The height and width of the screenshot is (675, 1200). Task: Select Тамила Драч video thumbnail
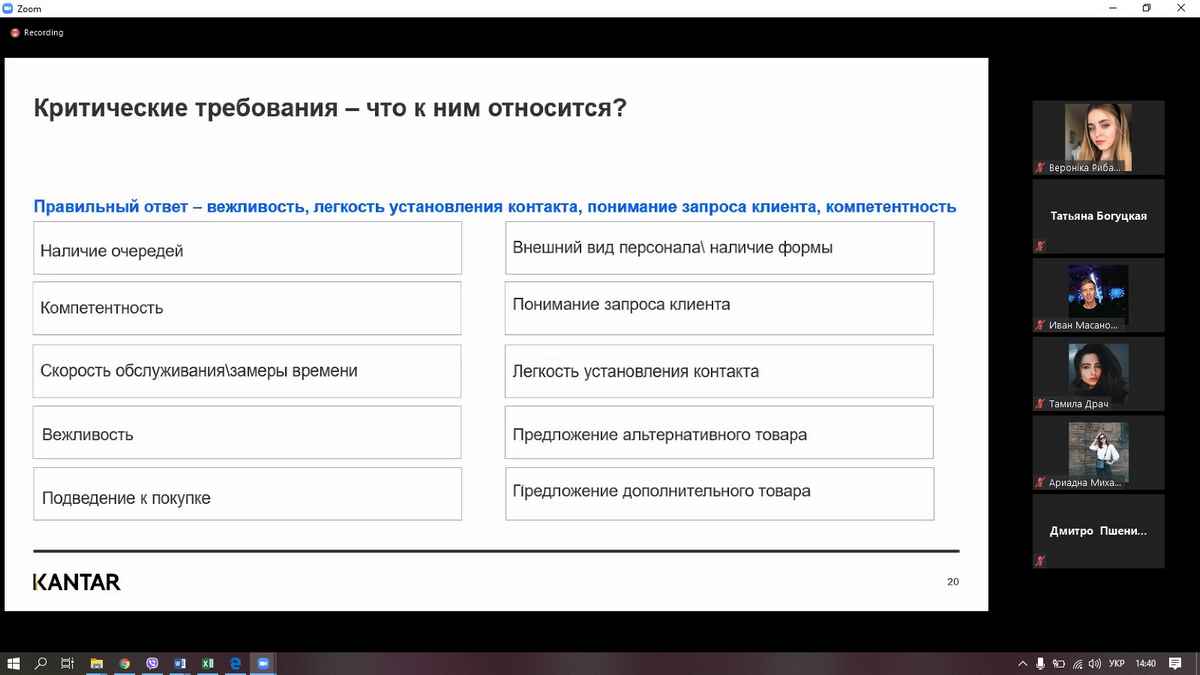[1098, 374]
